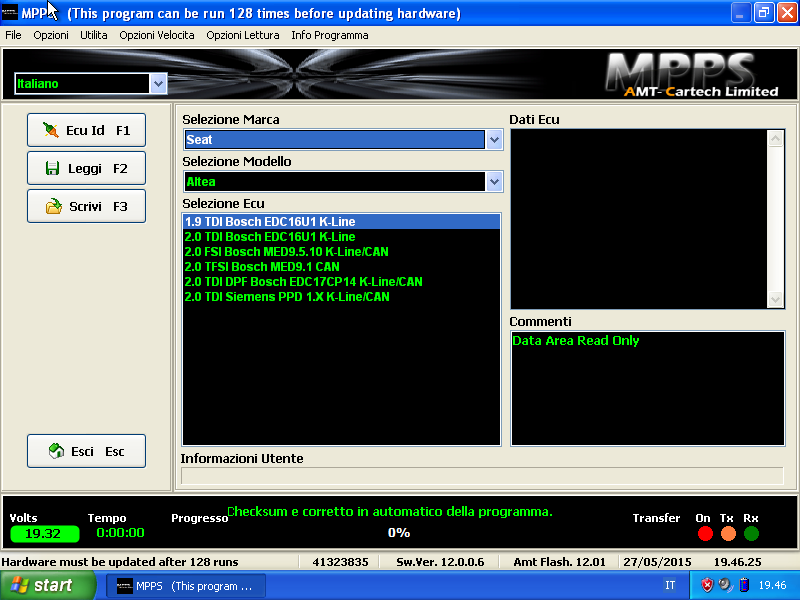Select 2.0 TDI Siemens PPD 1.X K-Line/CAN
This screenshot has height=600, width=800.
click(341, 296)
